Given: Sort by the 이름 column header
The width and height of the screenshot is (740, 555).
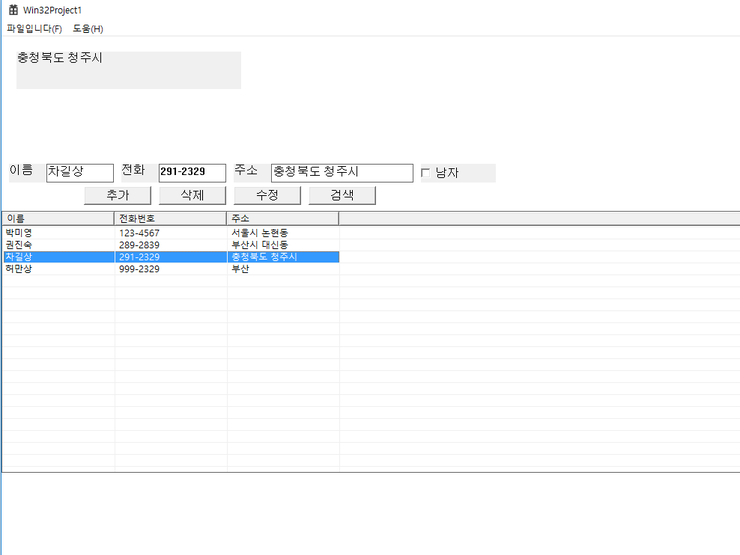Looking at the screenshot, I should click(x=58, y=219).
